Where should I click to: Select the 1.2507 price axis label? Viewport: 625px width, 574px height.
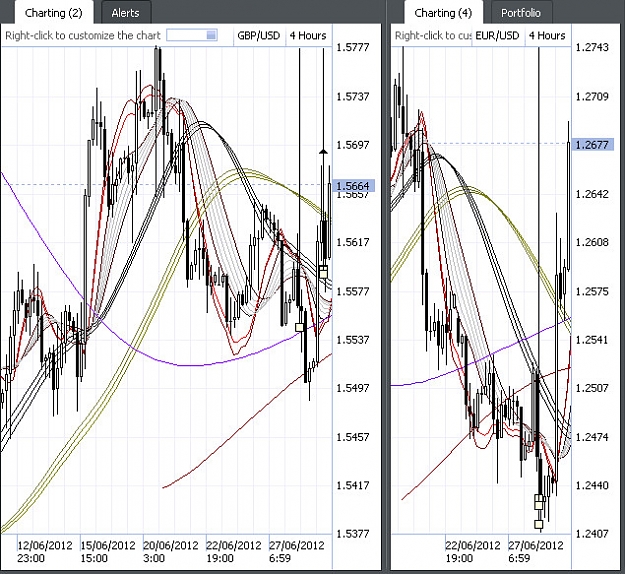click(592, 388)
